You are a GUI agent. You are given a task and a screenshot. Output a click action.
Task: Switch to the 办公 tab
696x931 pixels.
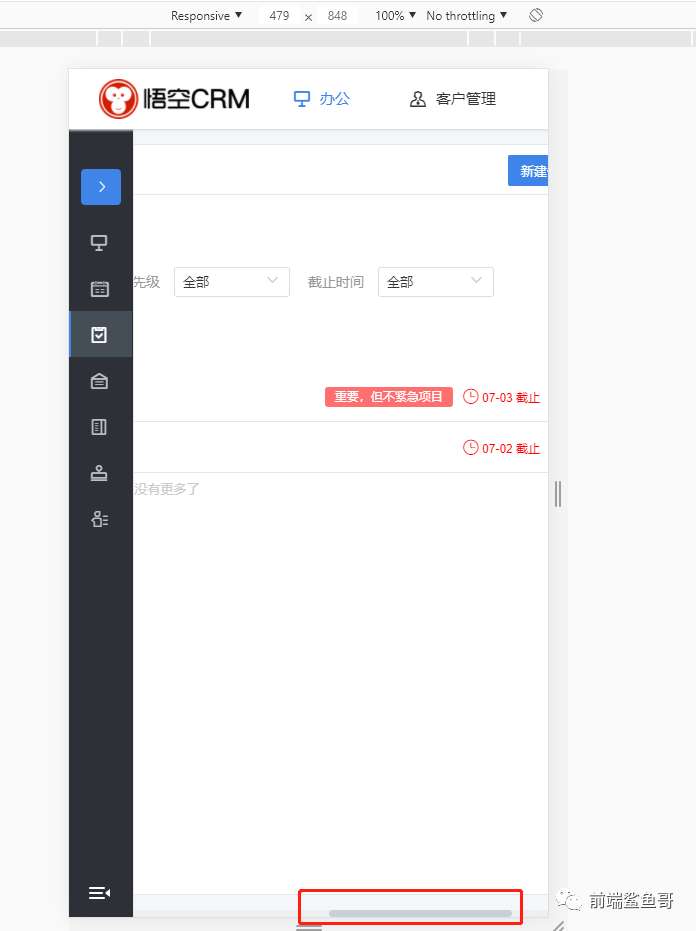[x=322, y=99]
